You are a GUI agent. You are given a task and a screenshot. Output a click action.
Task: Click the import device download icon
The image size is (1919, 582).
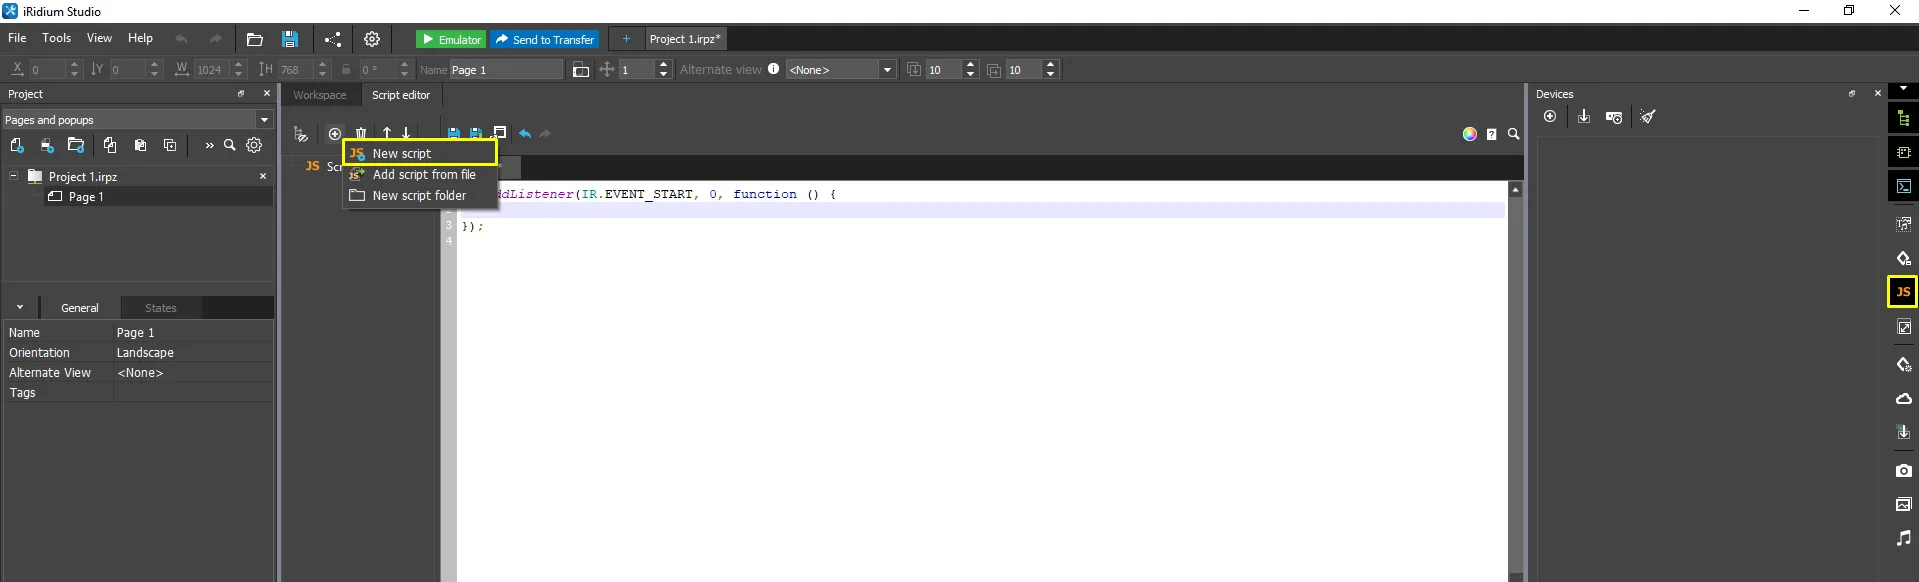1584,117
